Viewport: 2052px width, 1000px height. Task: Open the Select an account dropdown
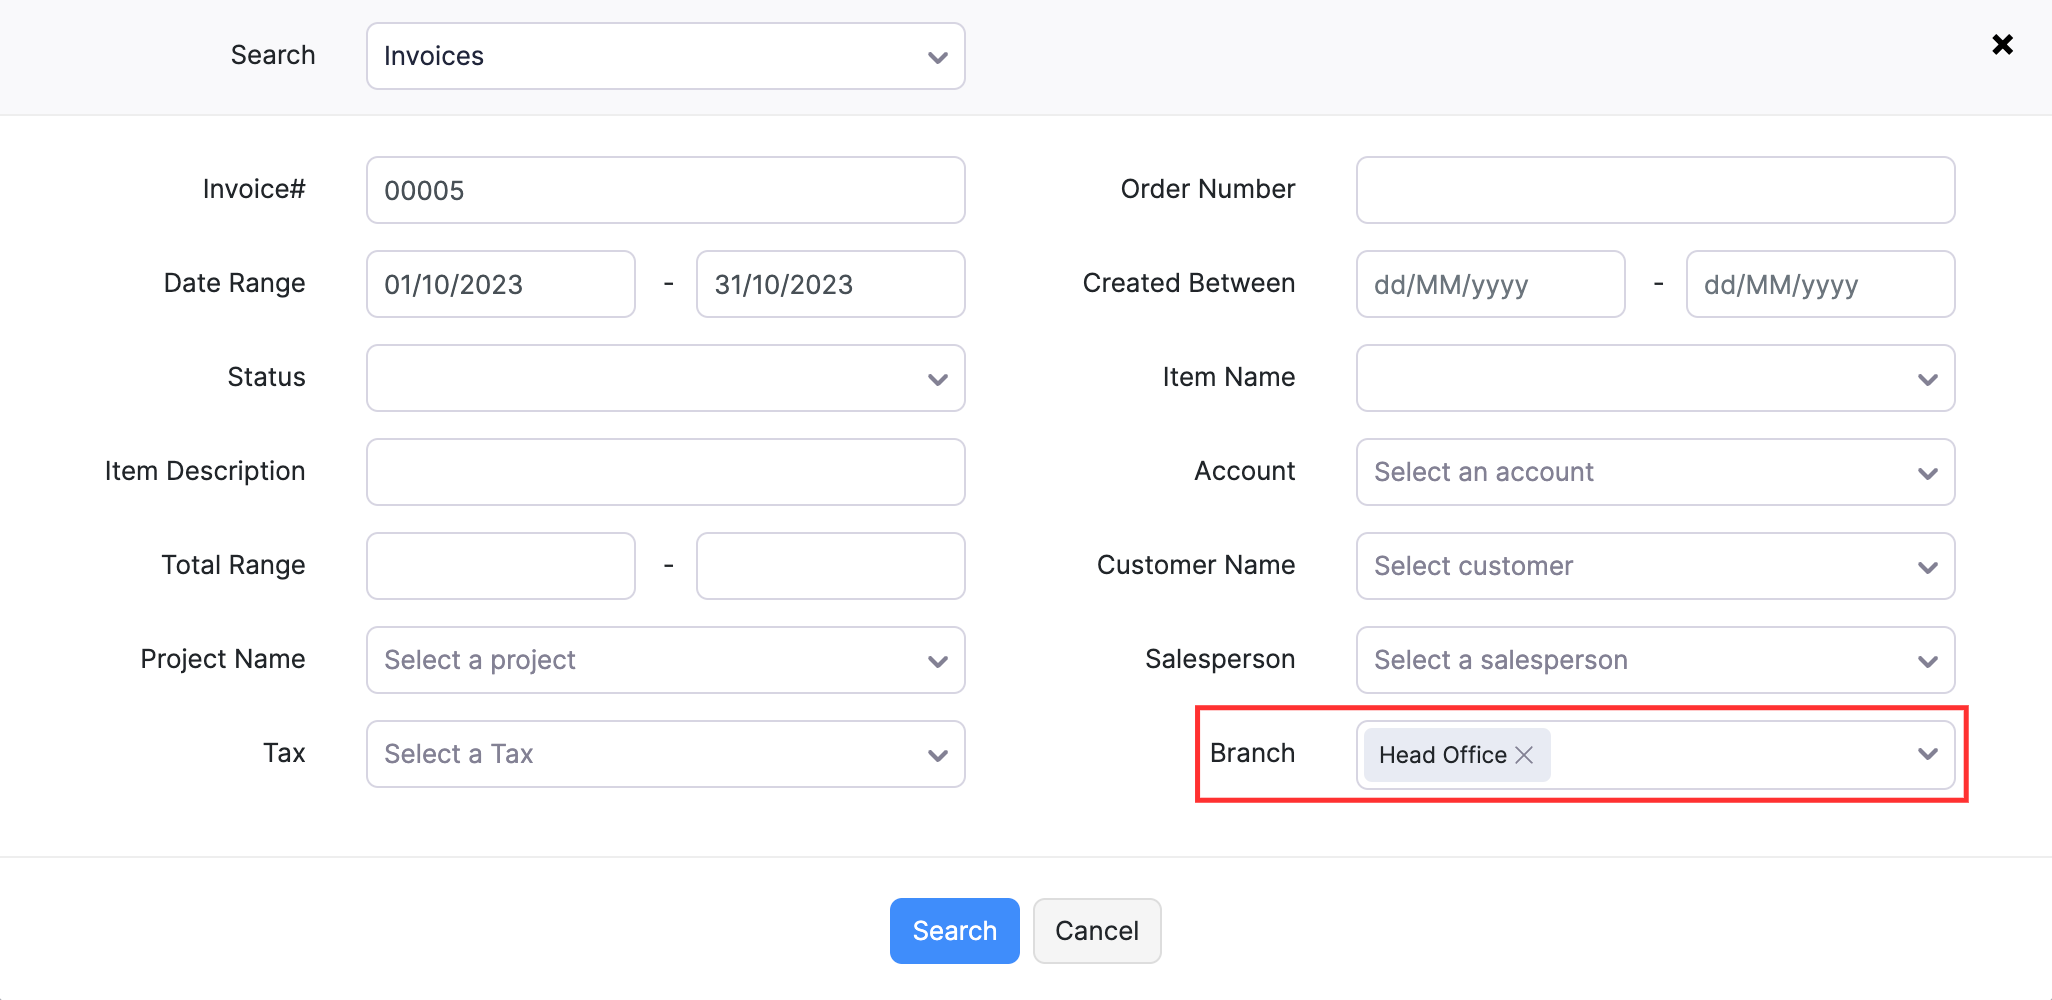pyautogui.click(x=1655, y=472)
